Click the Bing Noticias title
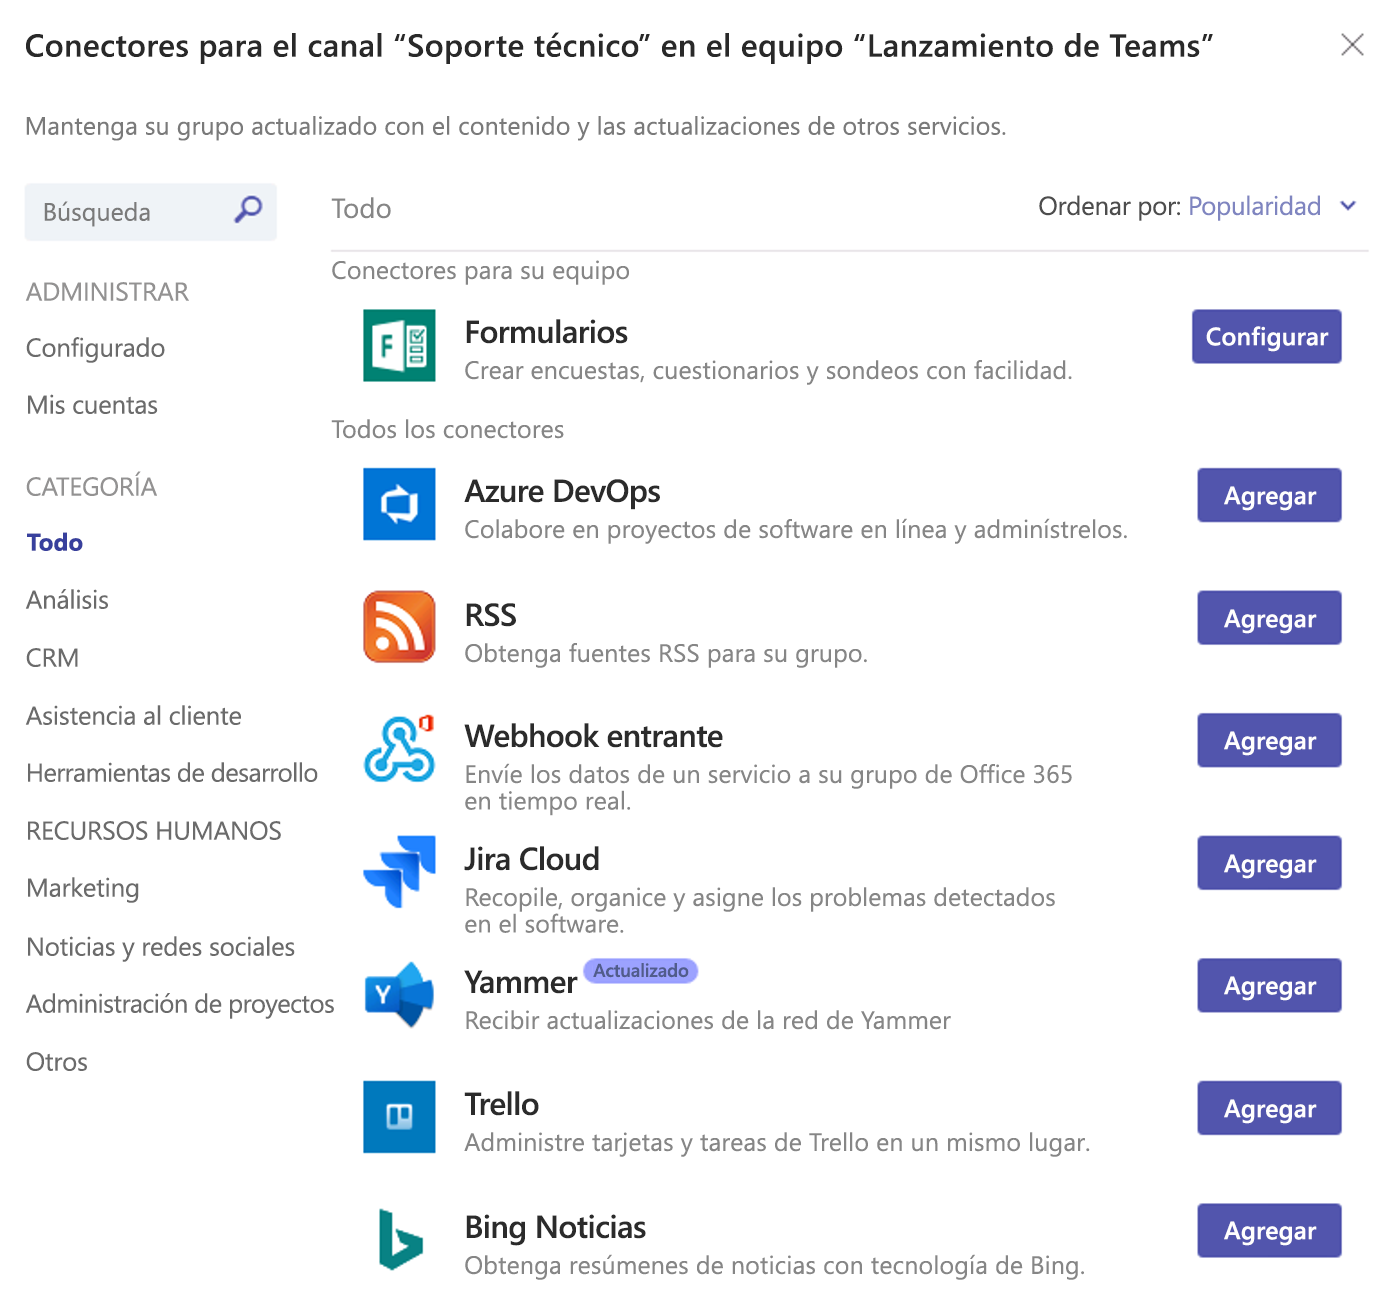The height and width of the screenshot is (1306, 1378). pos(556,1227)
